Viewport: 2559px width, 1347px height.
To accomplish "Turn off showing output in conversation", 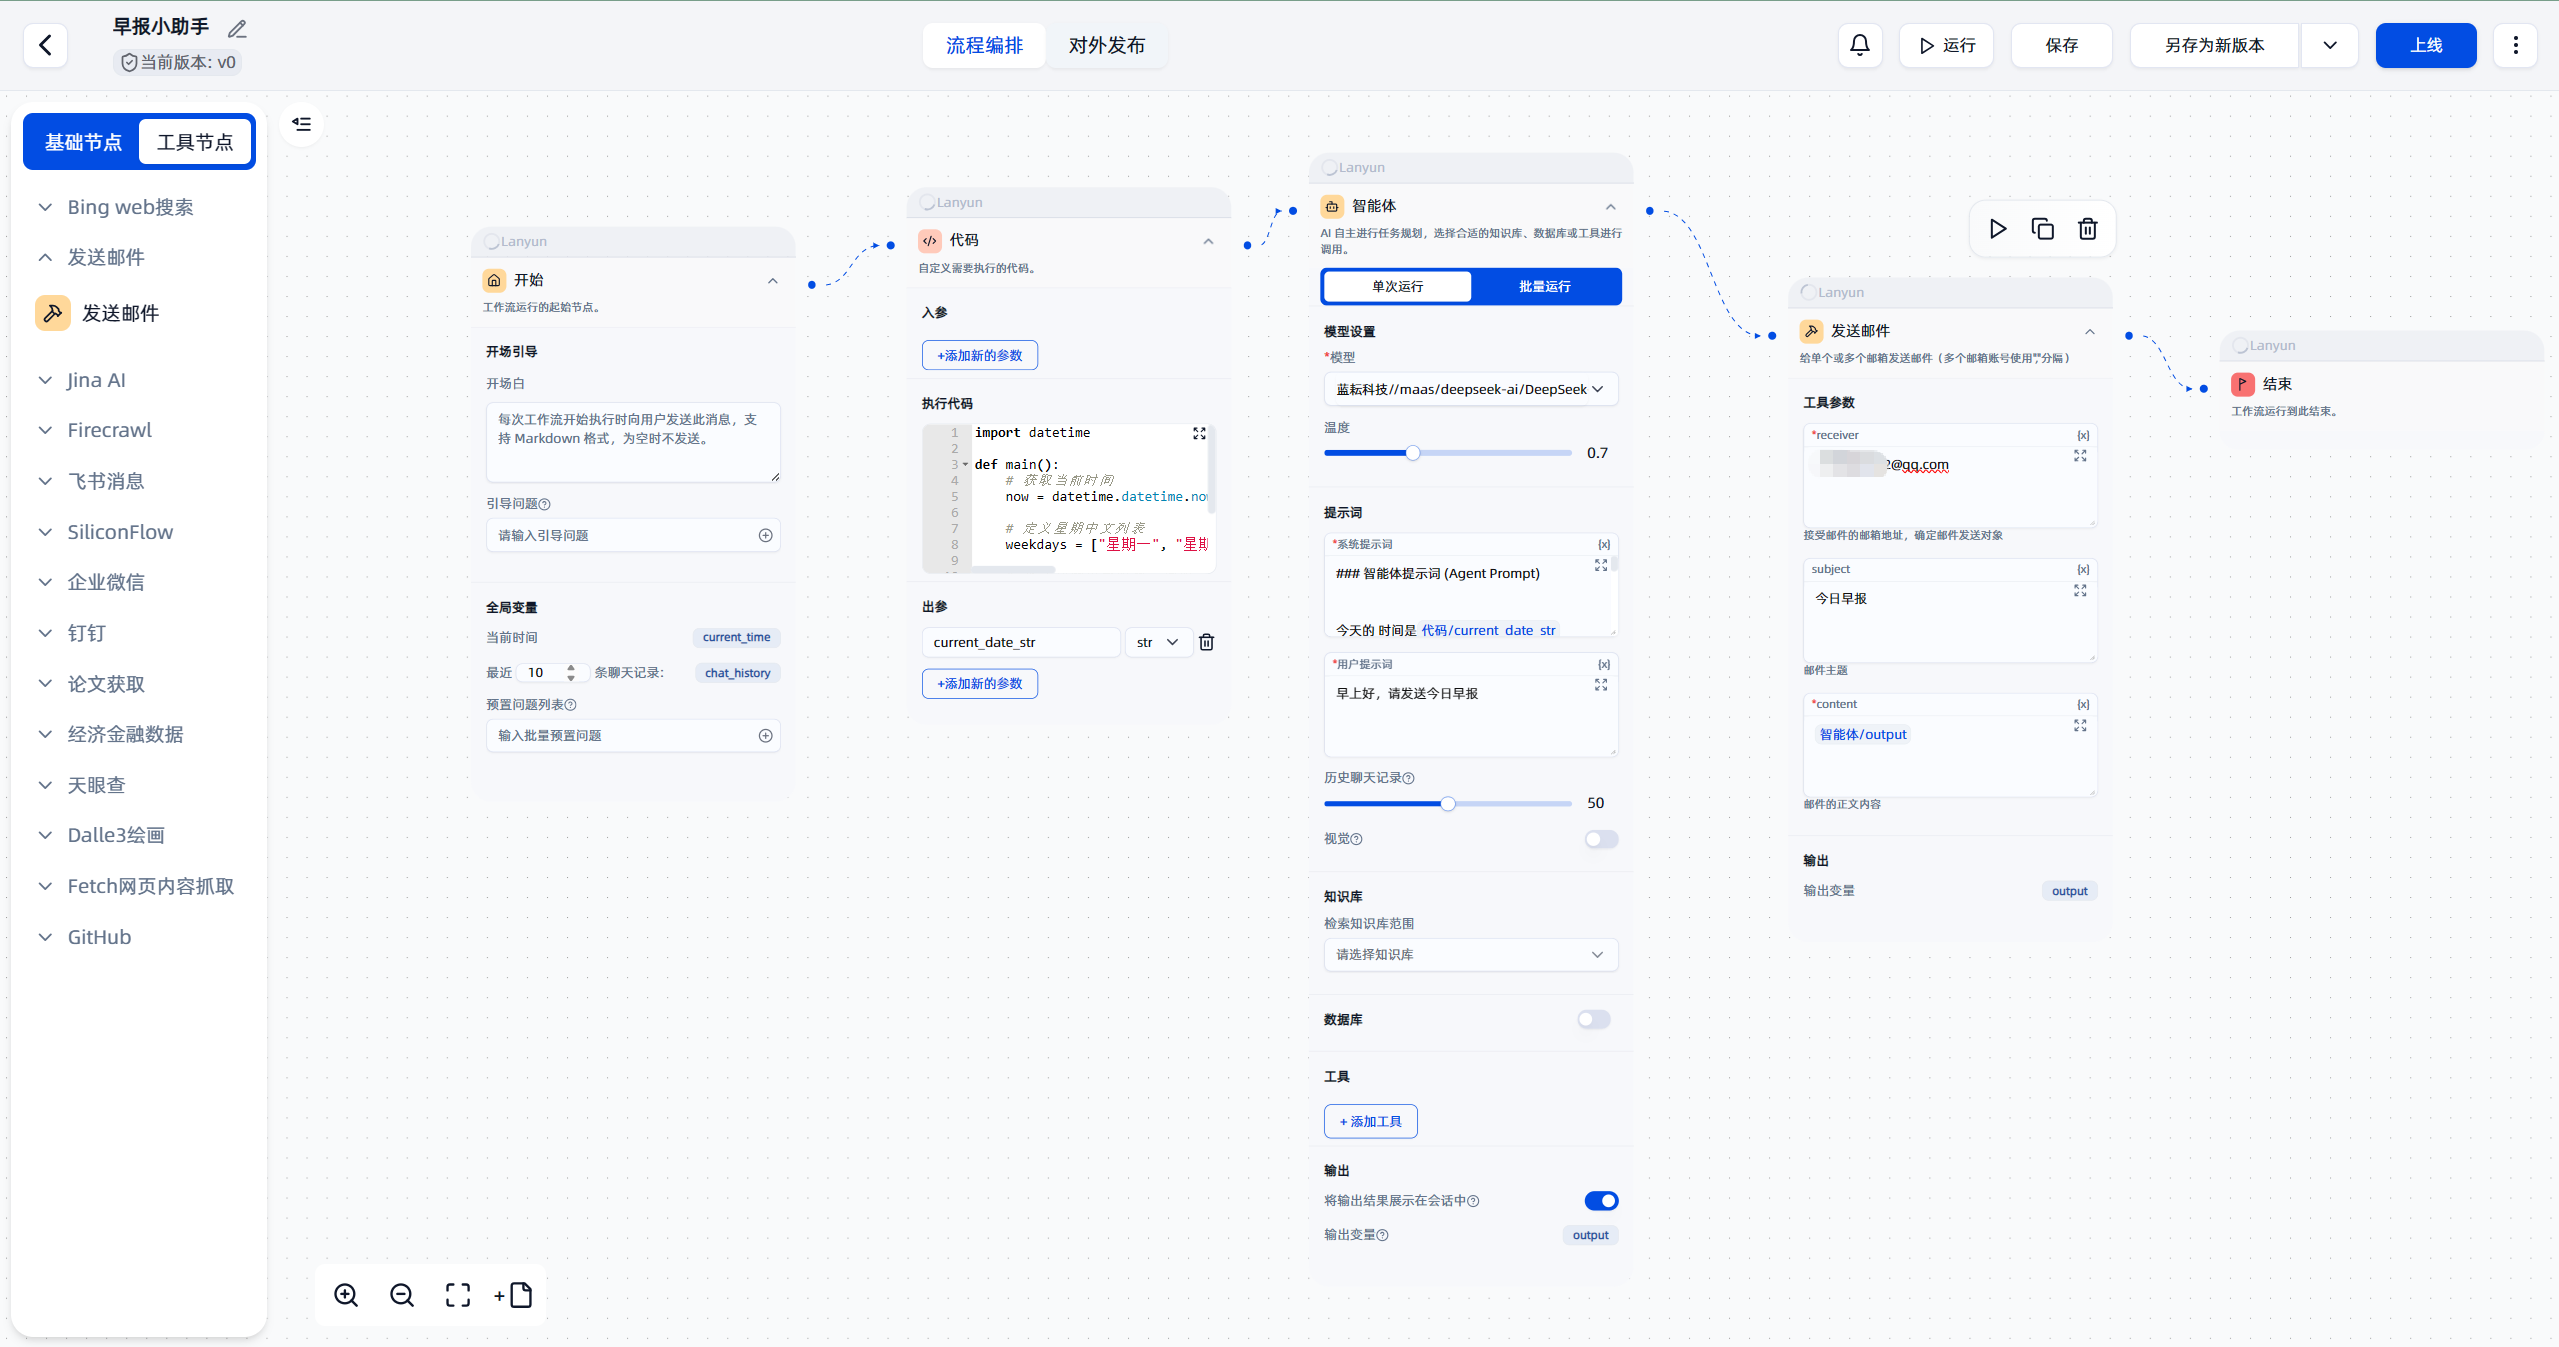I will tap(1600, 1200).
